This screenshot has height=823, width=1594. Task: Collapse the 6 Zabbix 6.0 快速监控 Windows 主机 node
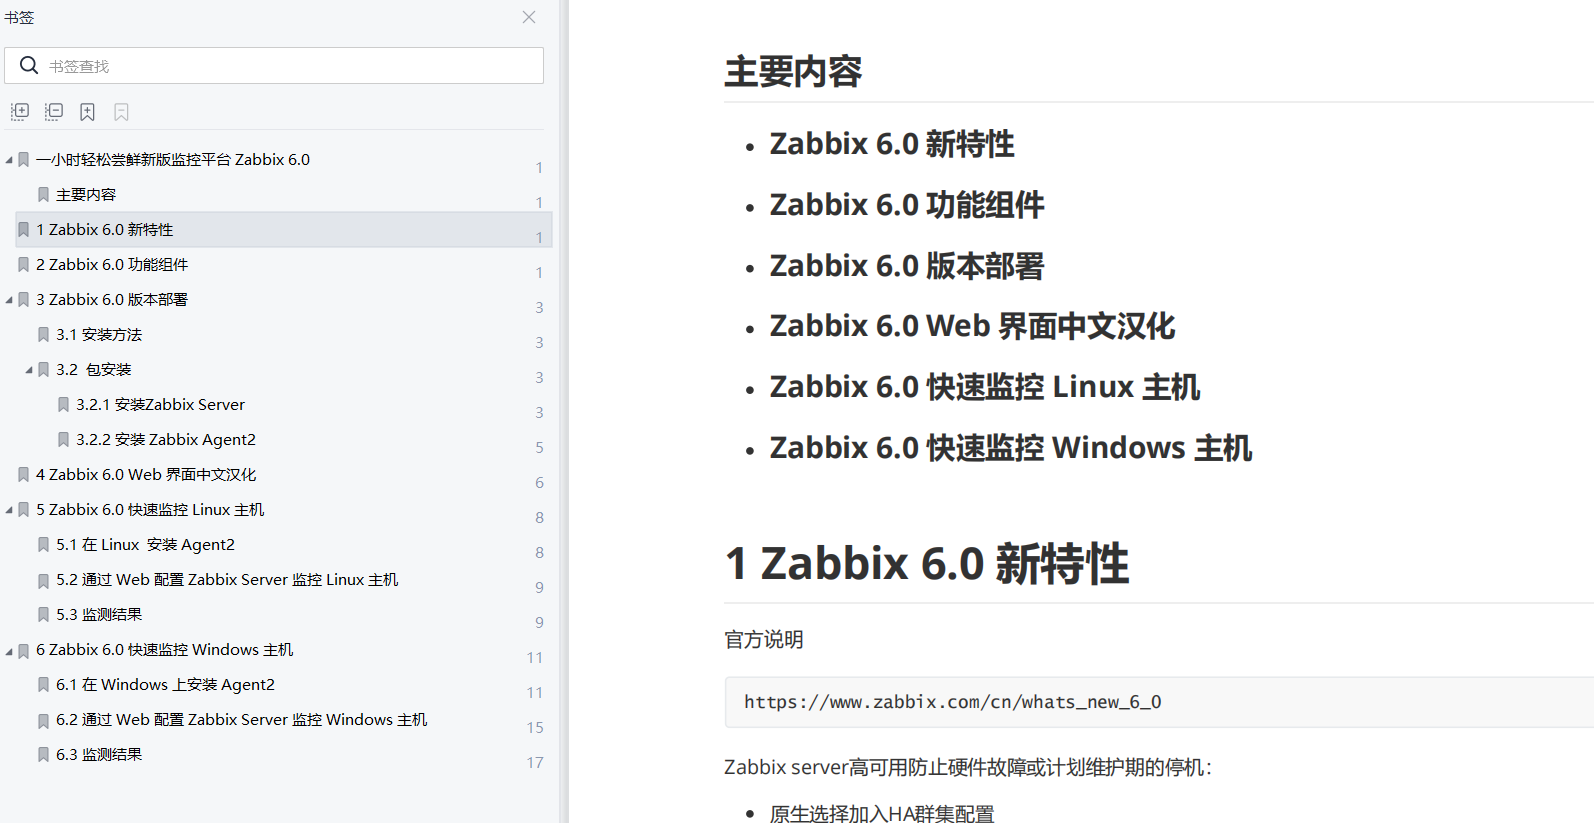point(9,650)
